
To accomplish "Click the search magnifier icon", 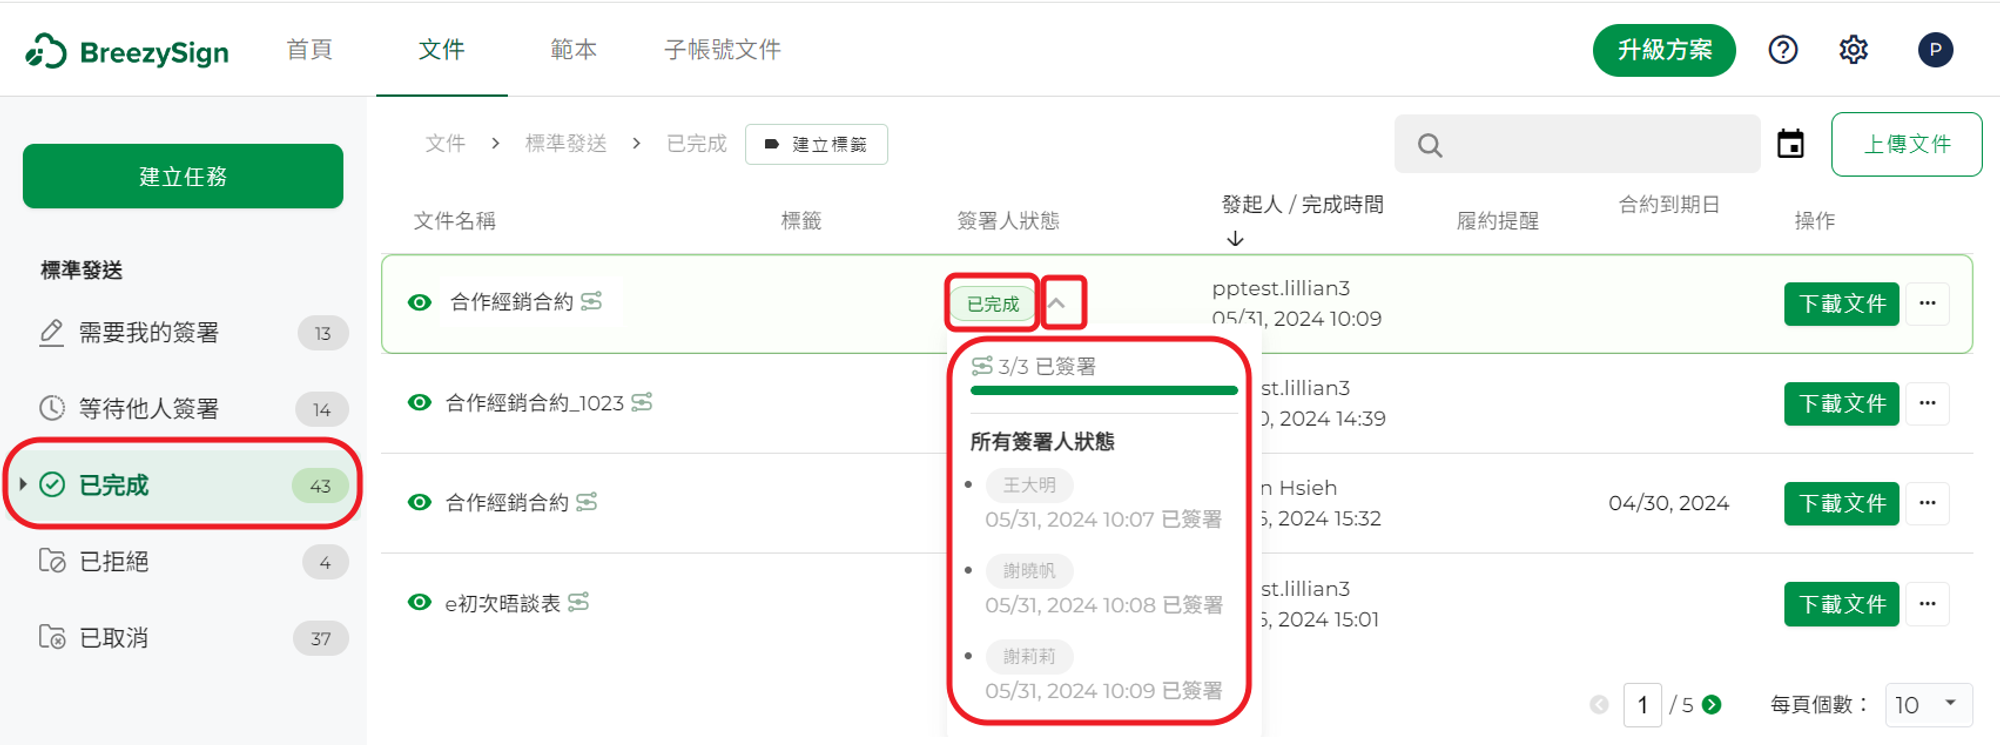I will tap(1430, 146).
